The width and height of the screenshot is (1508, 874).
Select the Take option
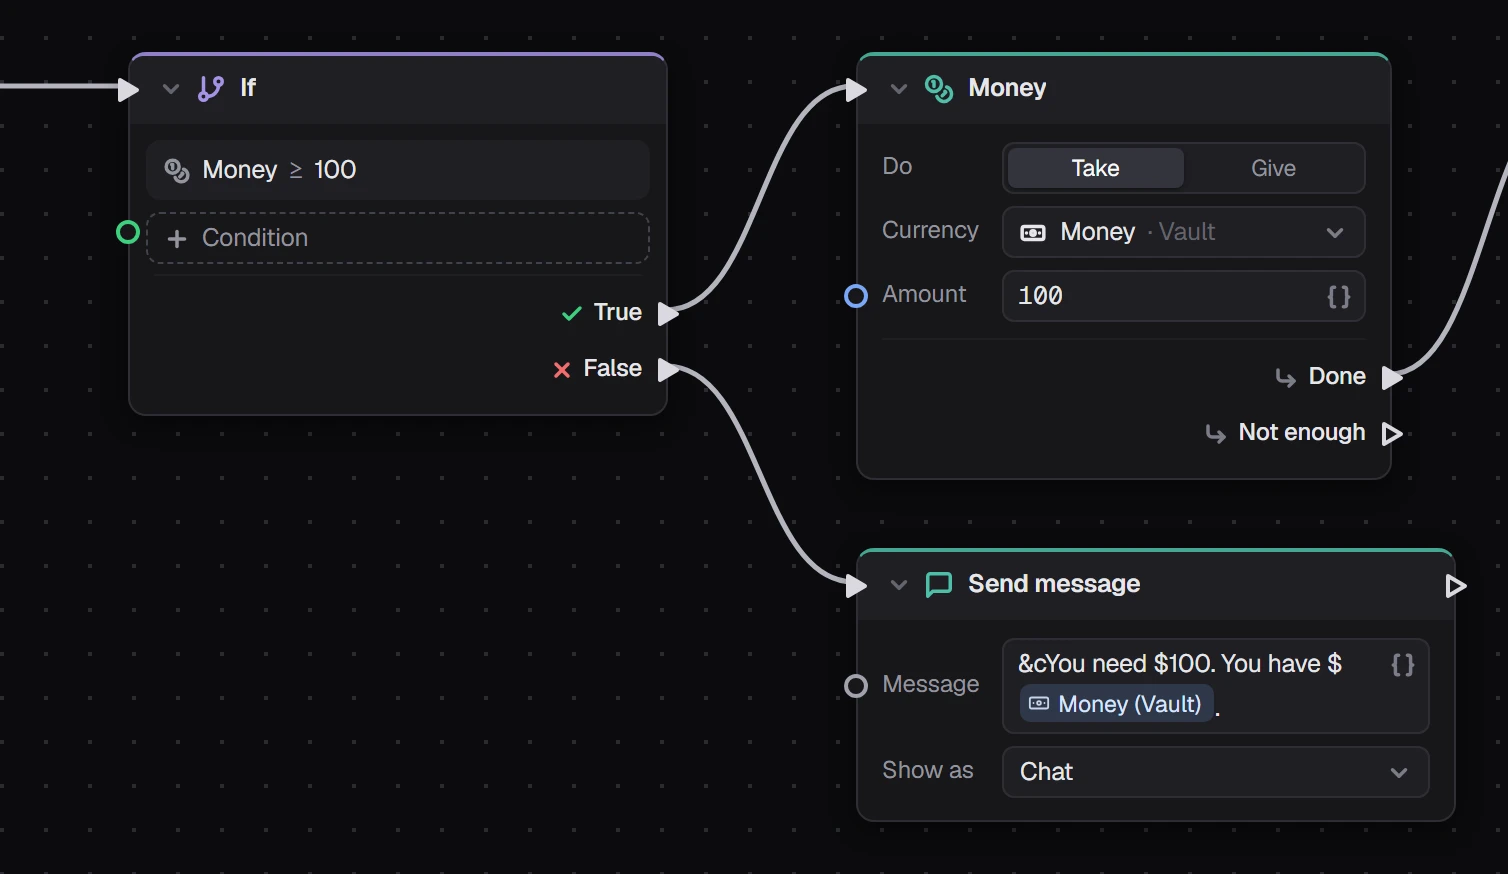(1096, 168)
